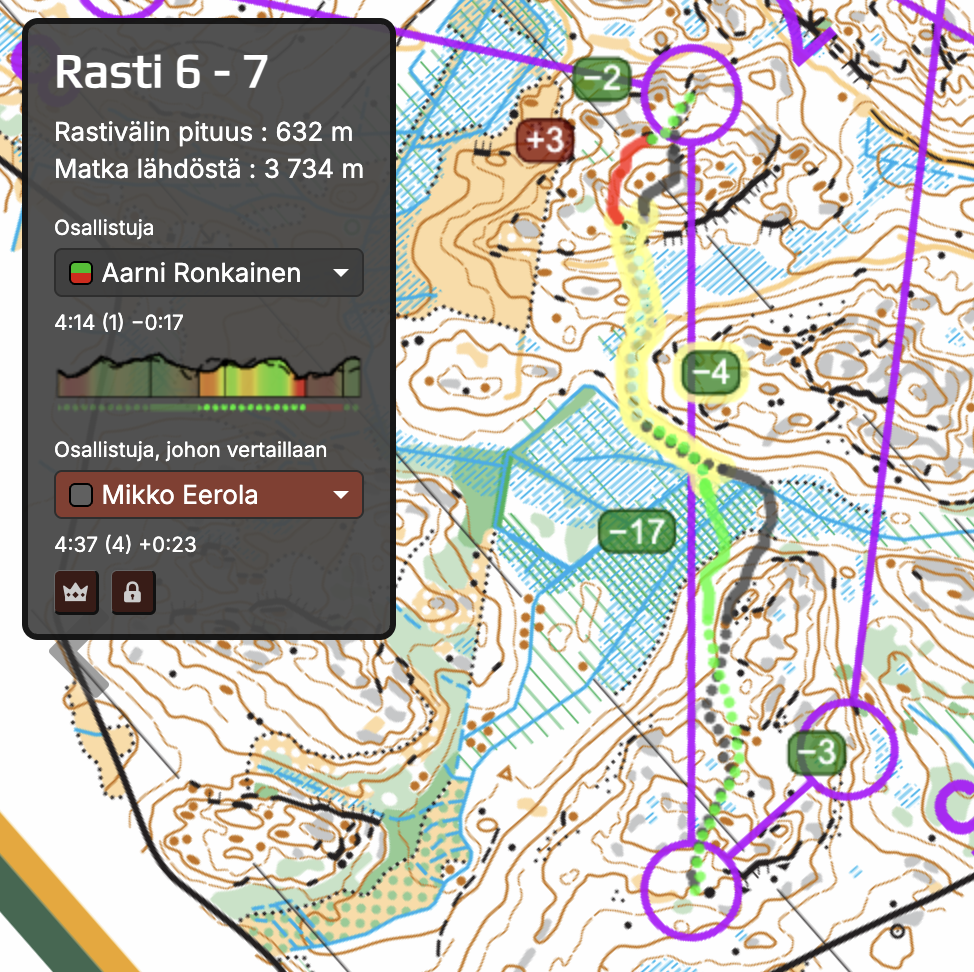Click the padlock lock icon button
The width and height of the screenshot is (974, 972).
pyautogui.click(x=132, y=592)
